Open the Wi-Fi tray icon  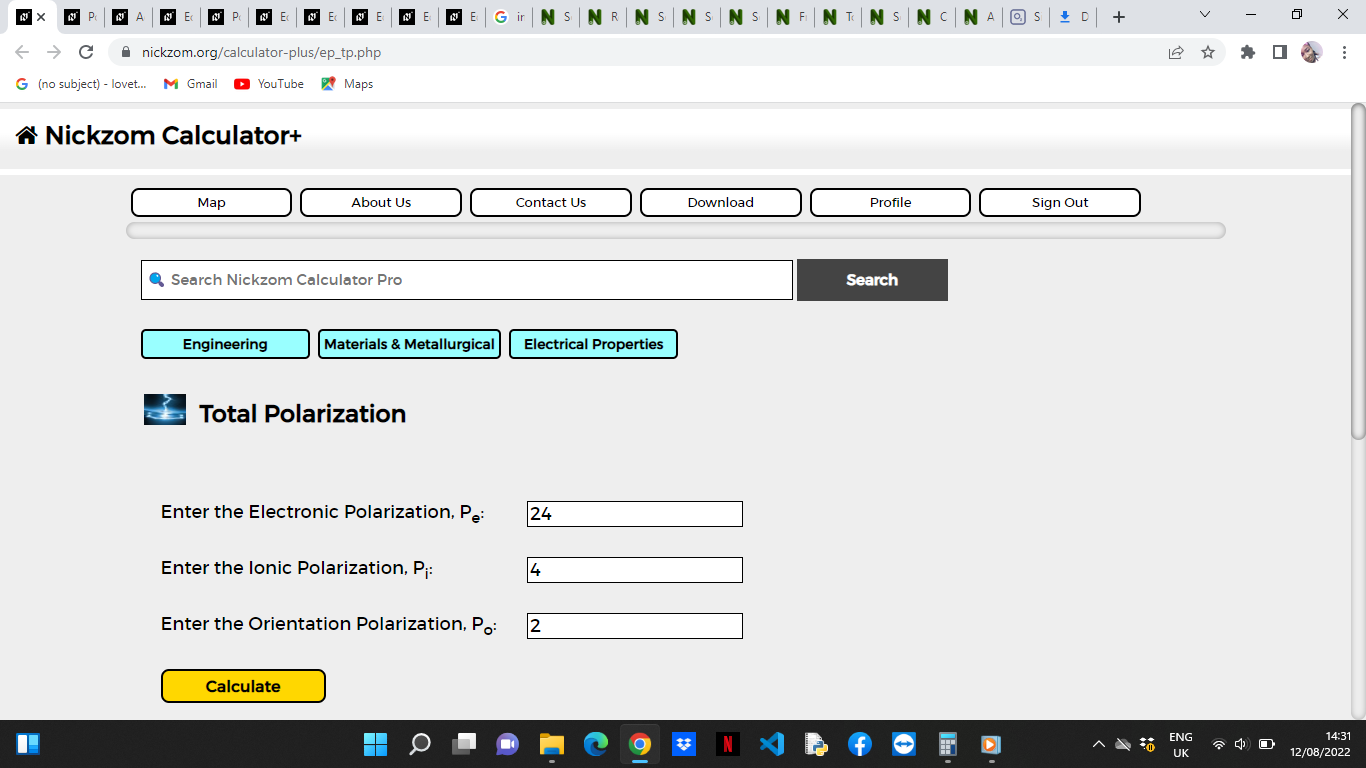pyautogui.click(x=1218, y=744)
